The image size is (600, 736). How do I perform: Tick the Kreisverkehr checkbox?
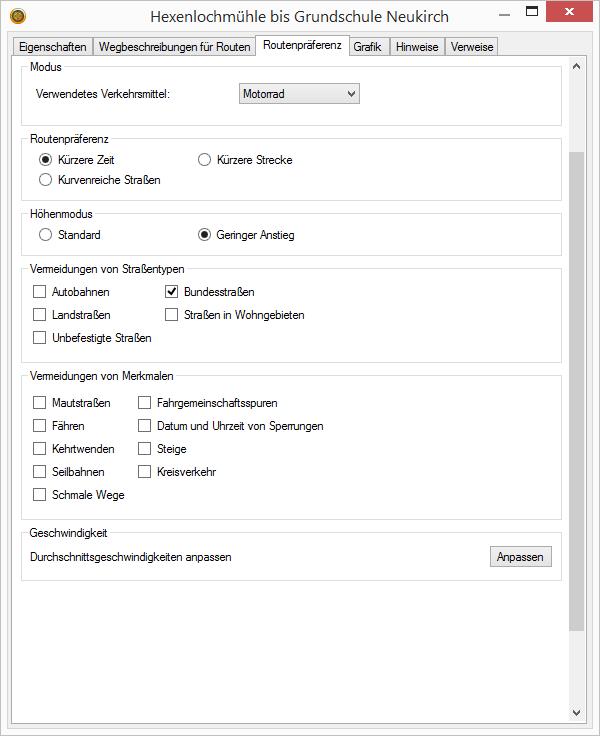point(145,472)
